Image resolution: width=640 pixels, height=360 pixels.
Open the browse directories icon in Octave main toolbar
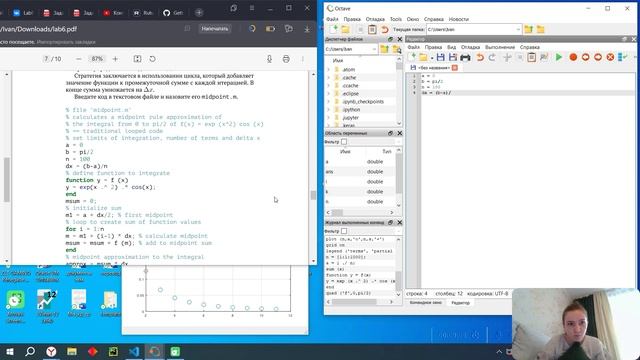pos(541,29)
